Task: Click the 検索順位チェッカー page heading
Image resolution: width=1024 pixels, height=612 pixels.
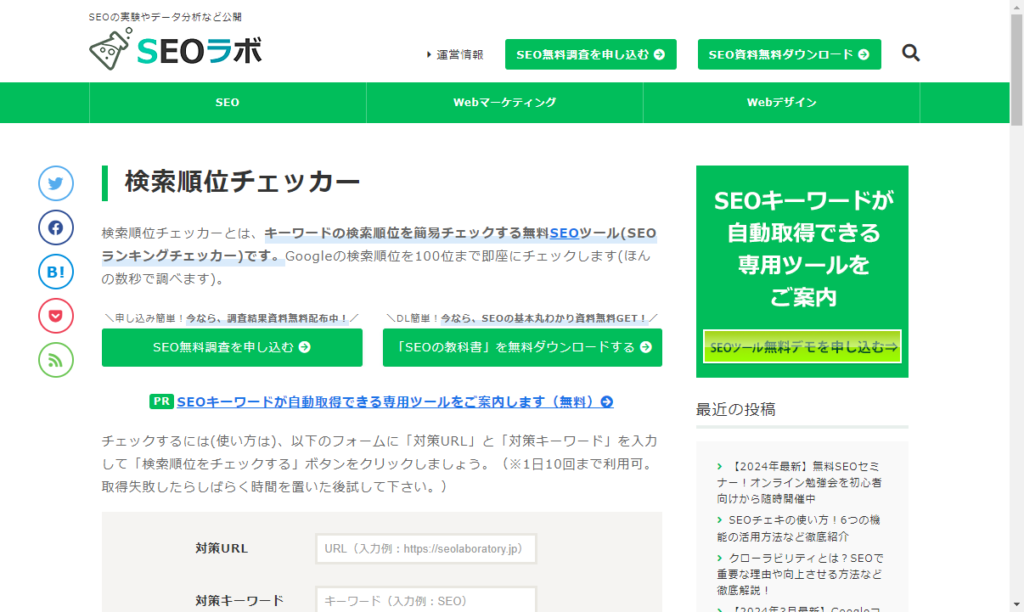Action: coord(242,182)
